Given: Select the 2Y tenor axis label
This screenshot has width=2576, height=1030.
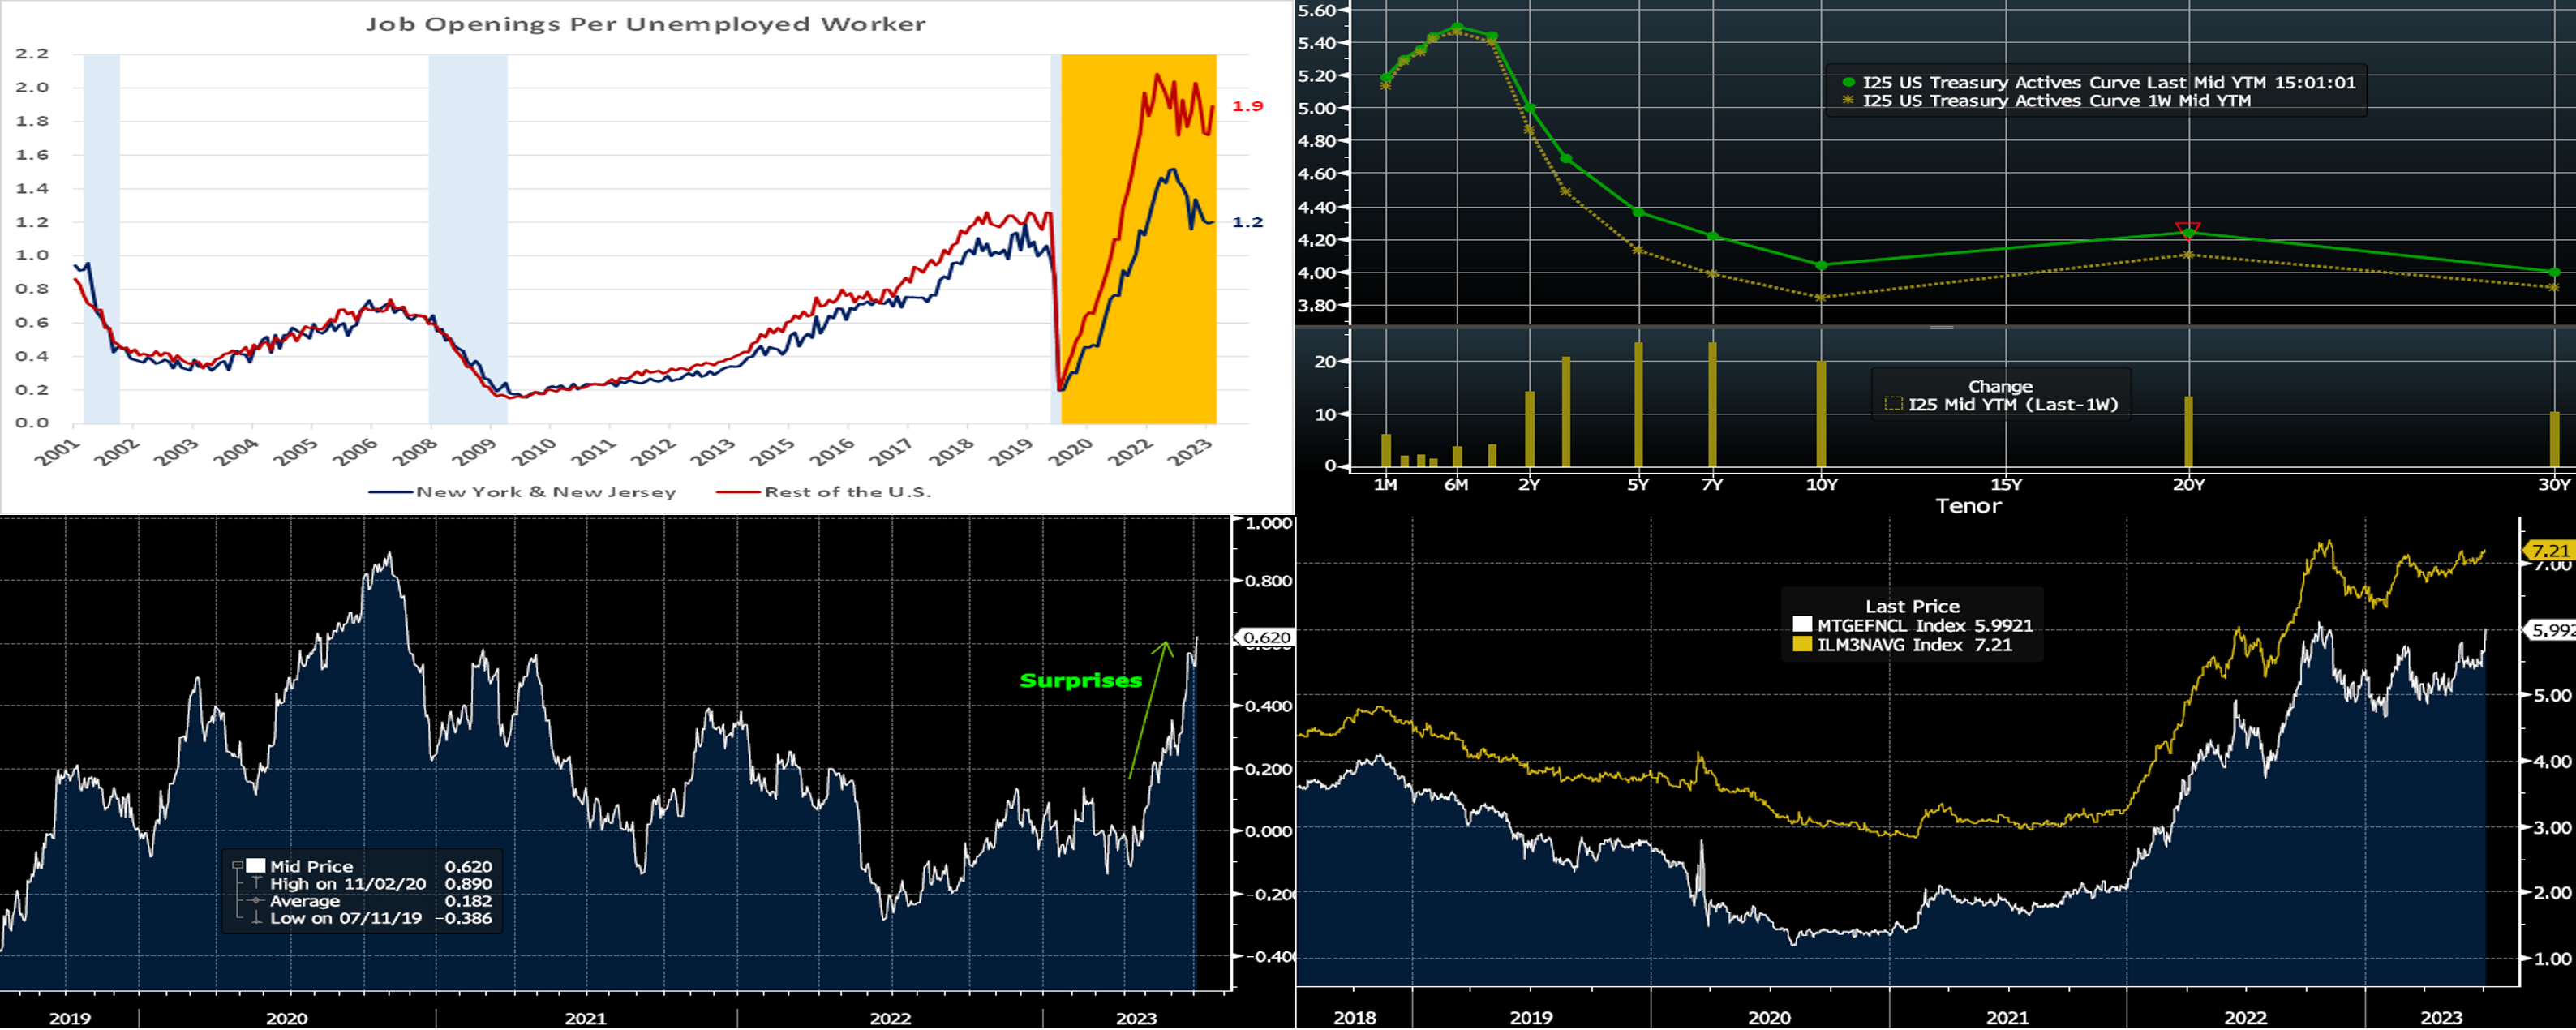Looking at the screenshot, I should 1529,485.
